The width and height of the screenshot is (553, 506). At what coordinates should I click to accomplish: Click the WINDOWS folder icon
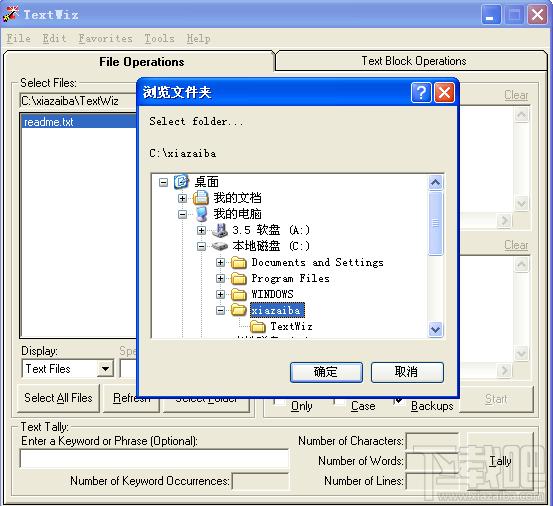pyautogui.click(x=239, y=294)
